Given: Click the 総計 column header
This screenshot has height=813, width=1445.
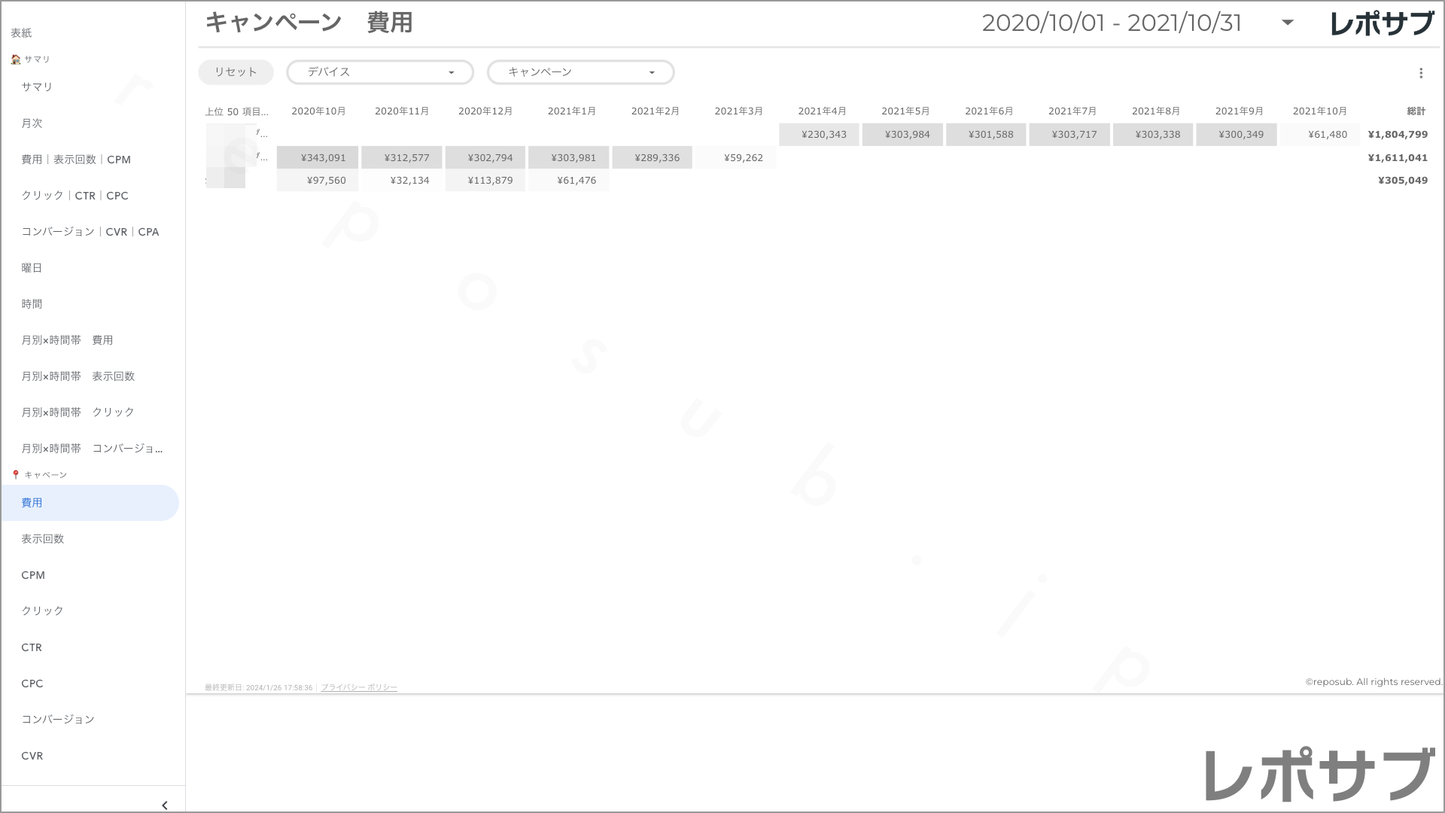Looking at the screenshot, I should point(1415,111).
